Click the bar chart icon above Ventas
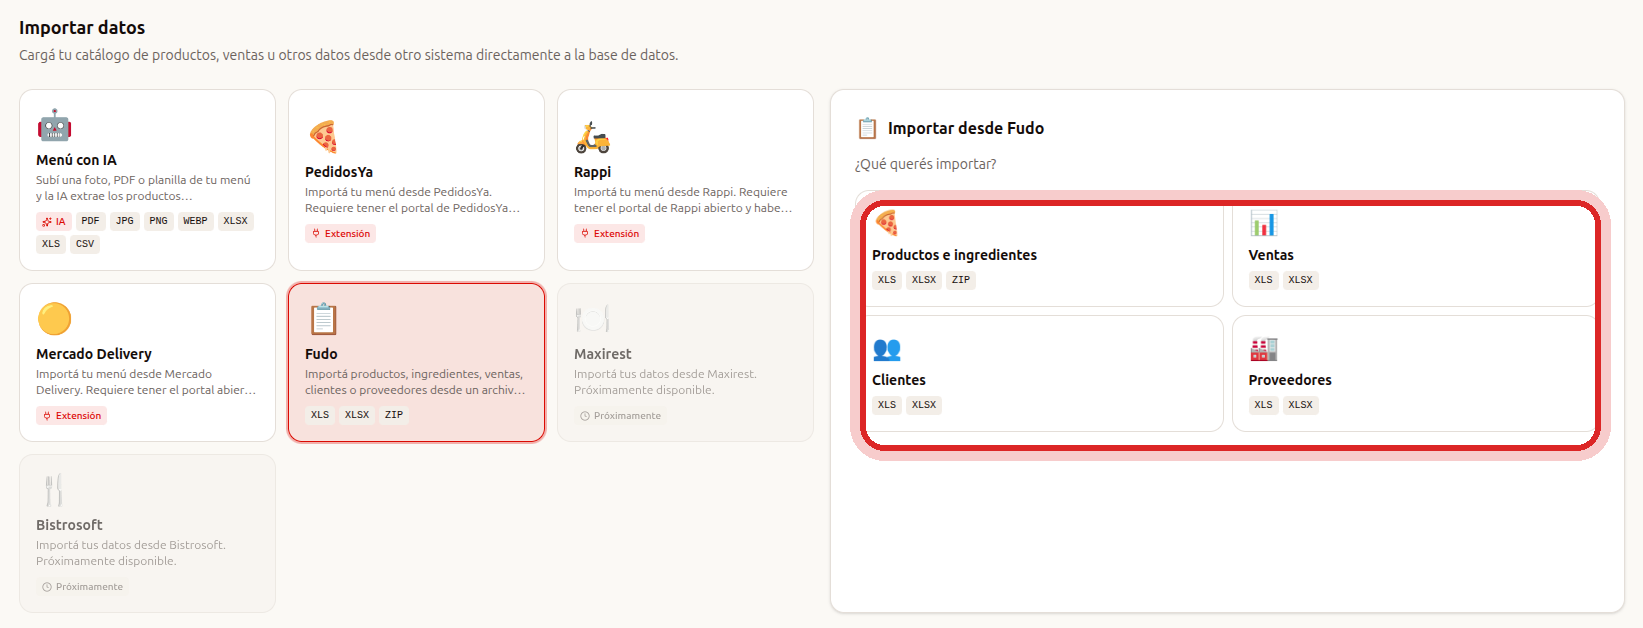This screenshot has width=1643, height=628. 1263,222
